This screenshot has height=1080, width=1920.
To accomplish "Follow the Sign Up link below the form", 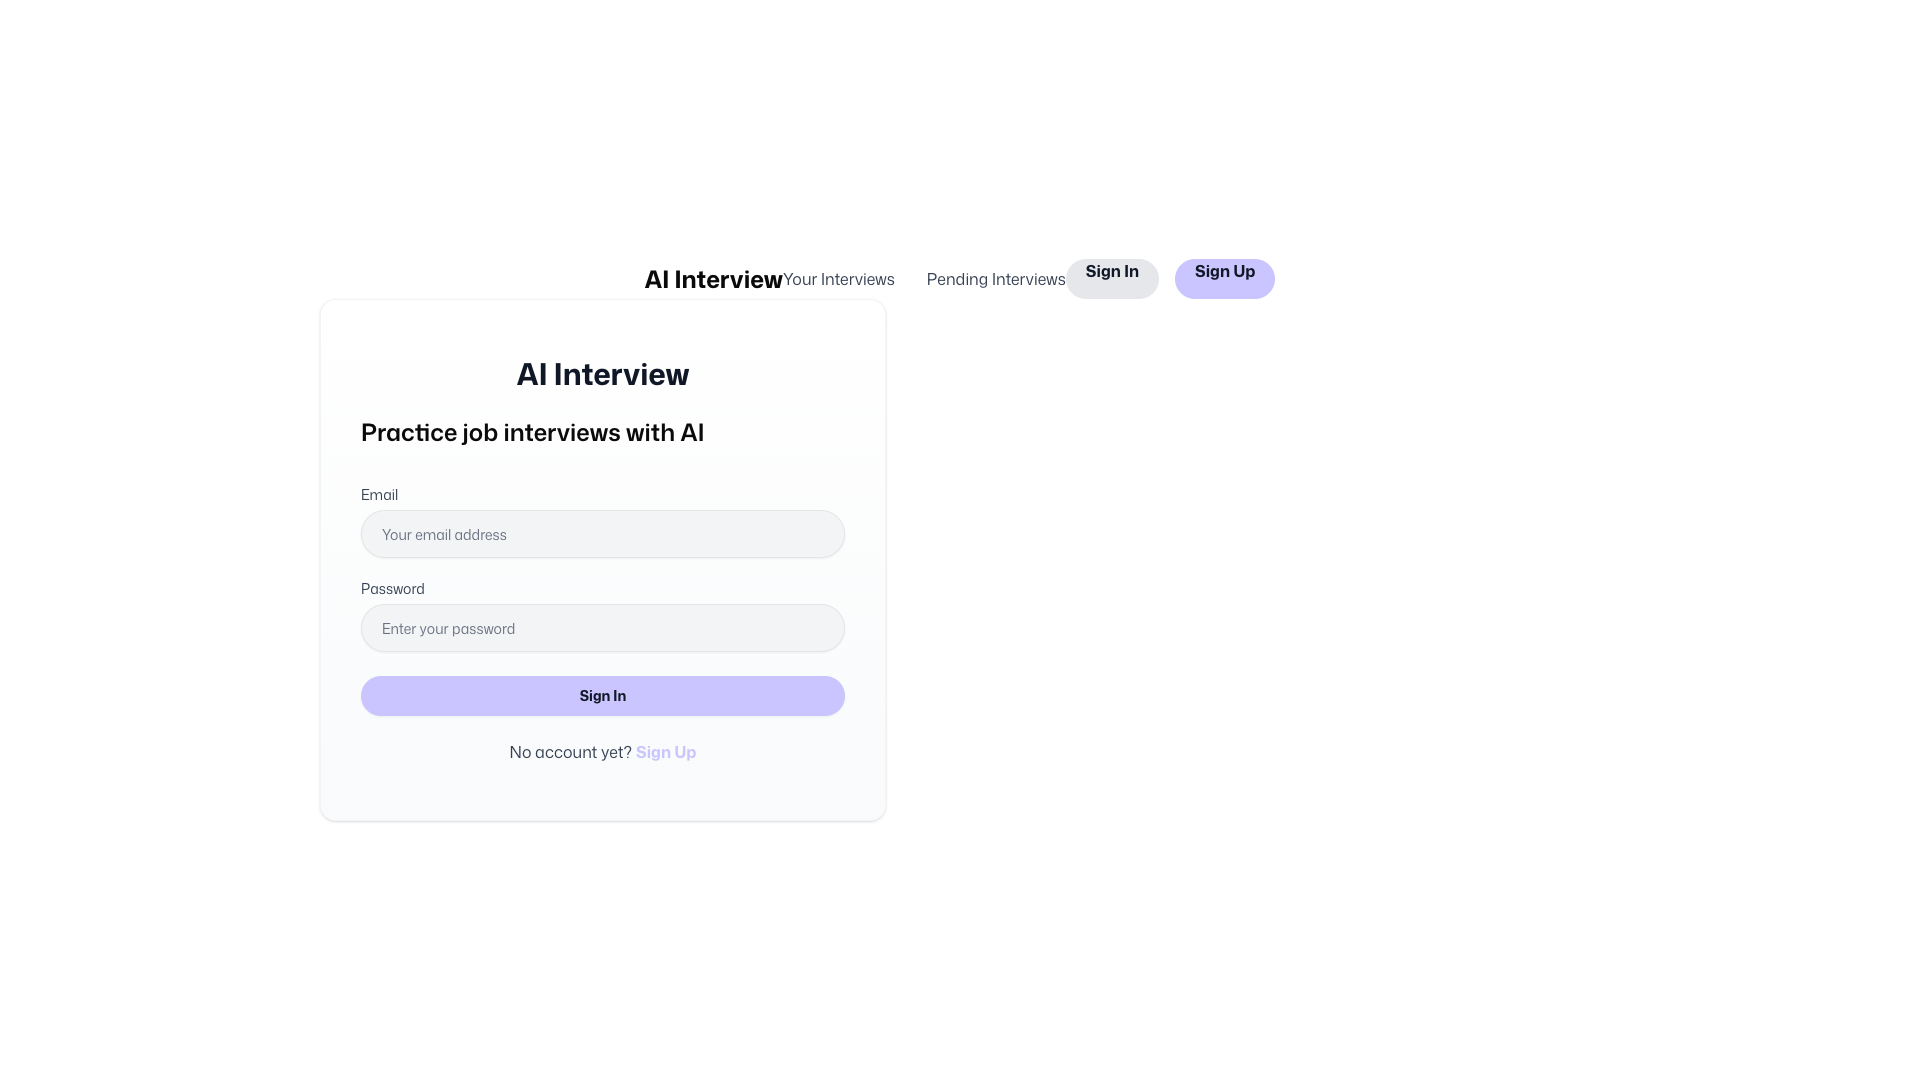I will [x=665, y=752].
